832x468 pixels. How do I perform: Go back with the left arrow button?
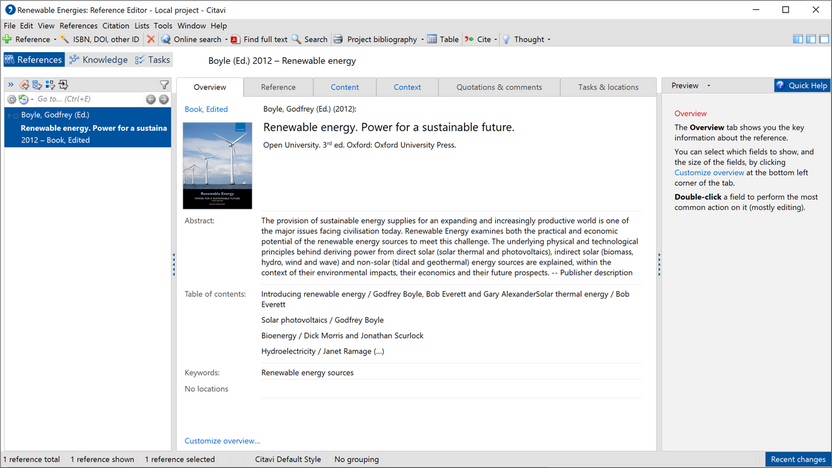[x=151, y=99]
